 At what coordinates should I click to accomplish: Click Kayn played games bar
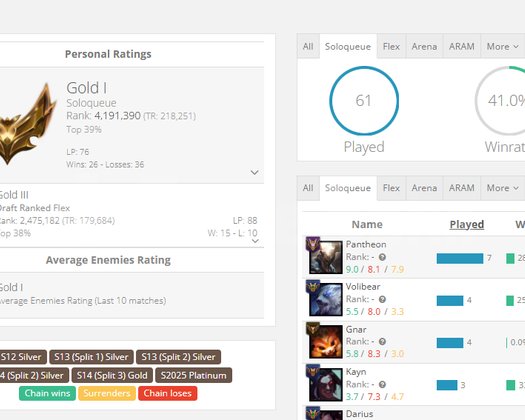(447, 385)
